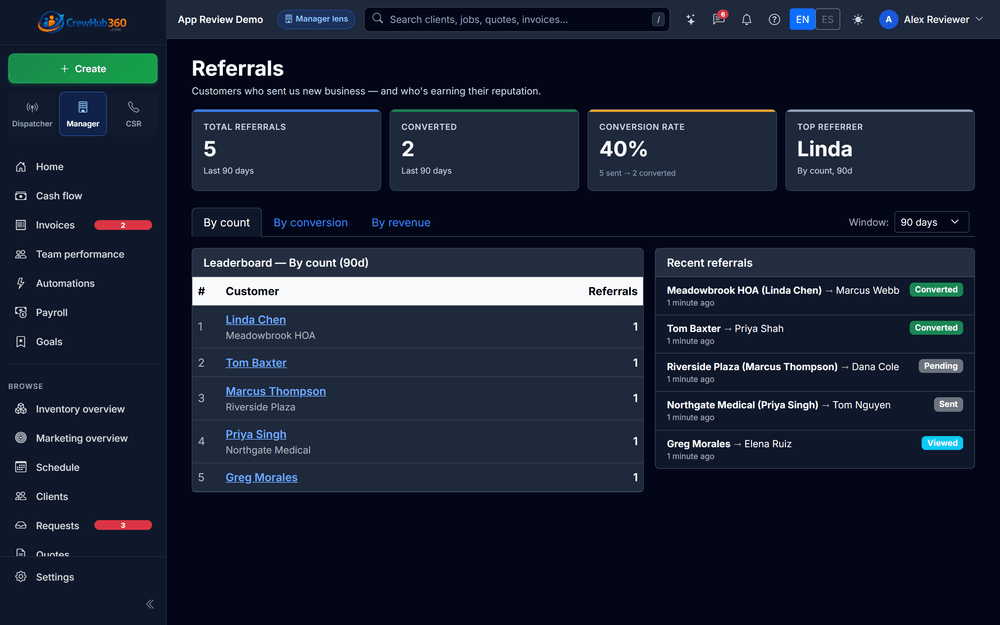1000x625 pixels.
Task: Open Marcus Thompson customer link
Action: click(276, 392)
